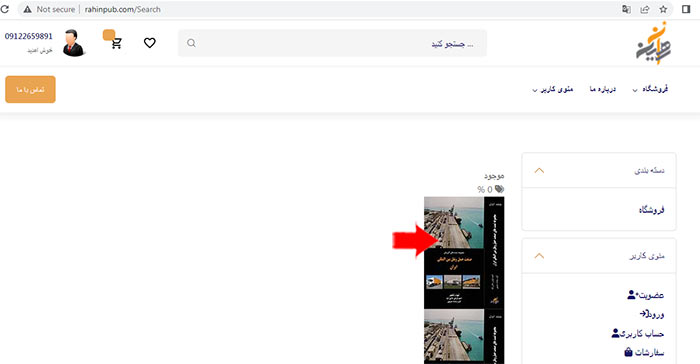Open the book cover thumbnail
700x364 pixels.
click(464, 252)
